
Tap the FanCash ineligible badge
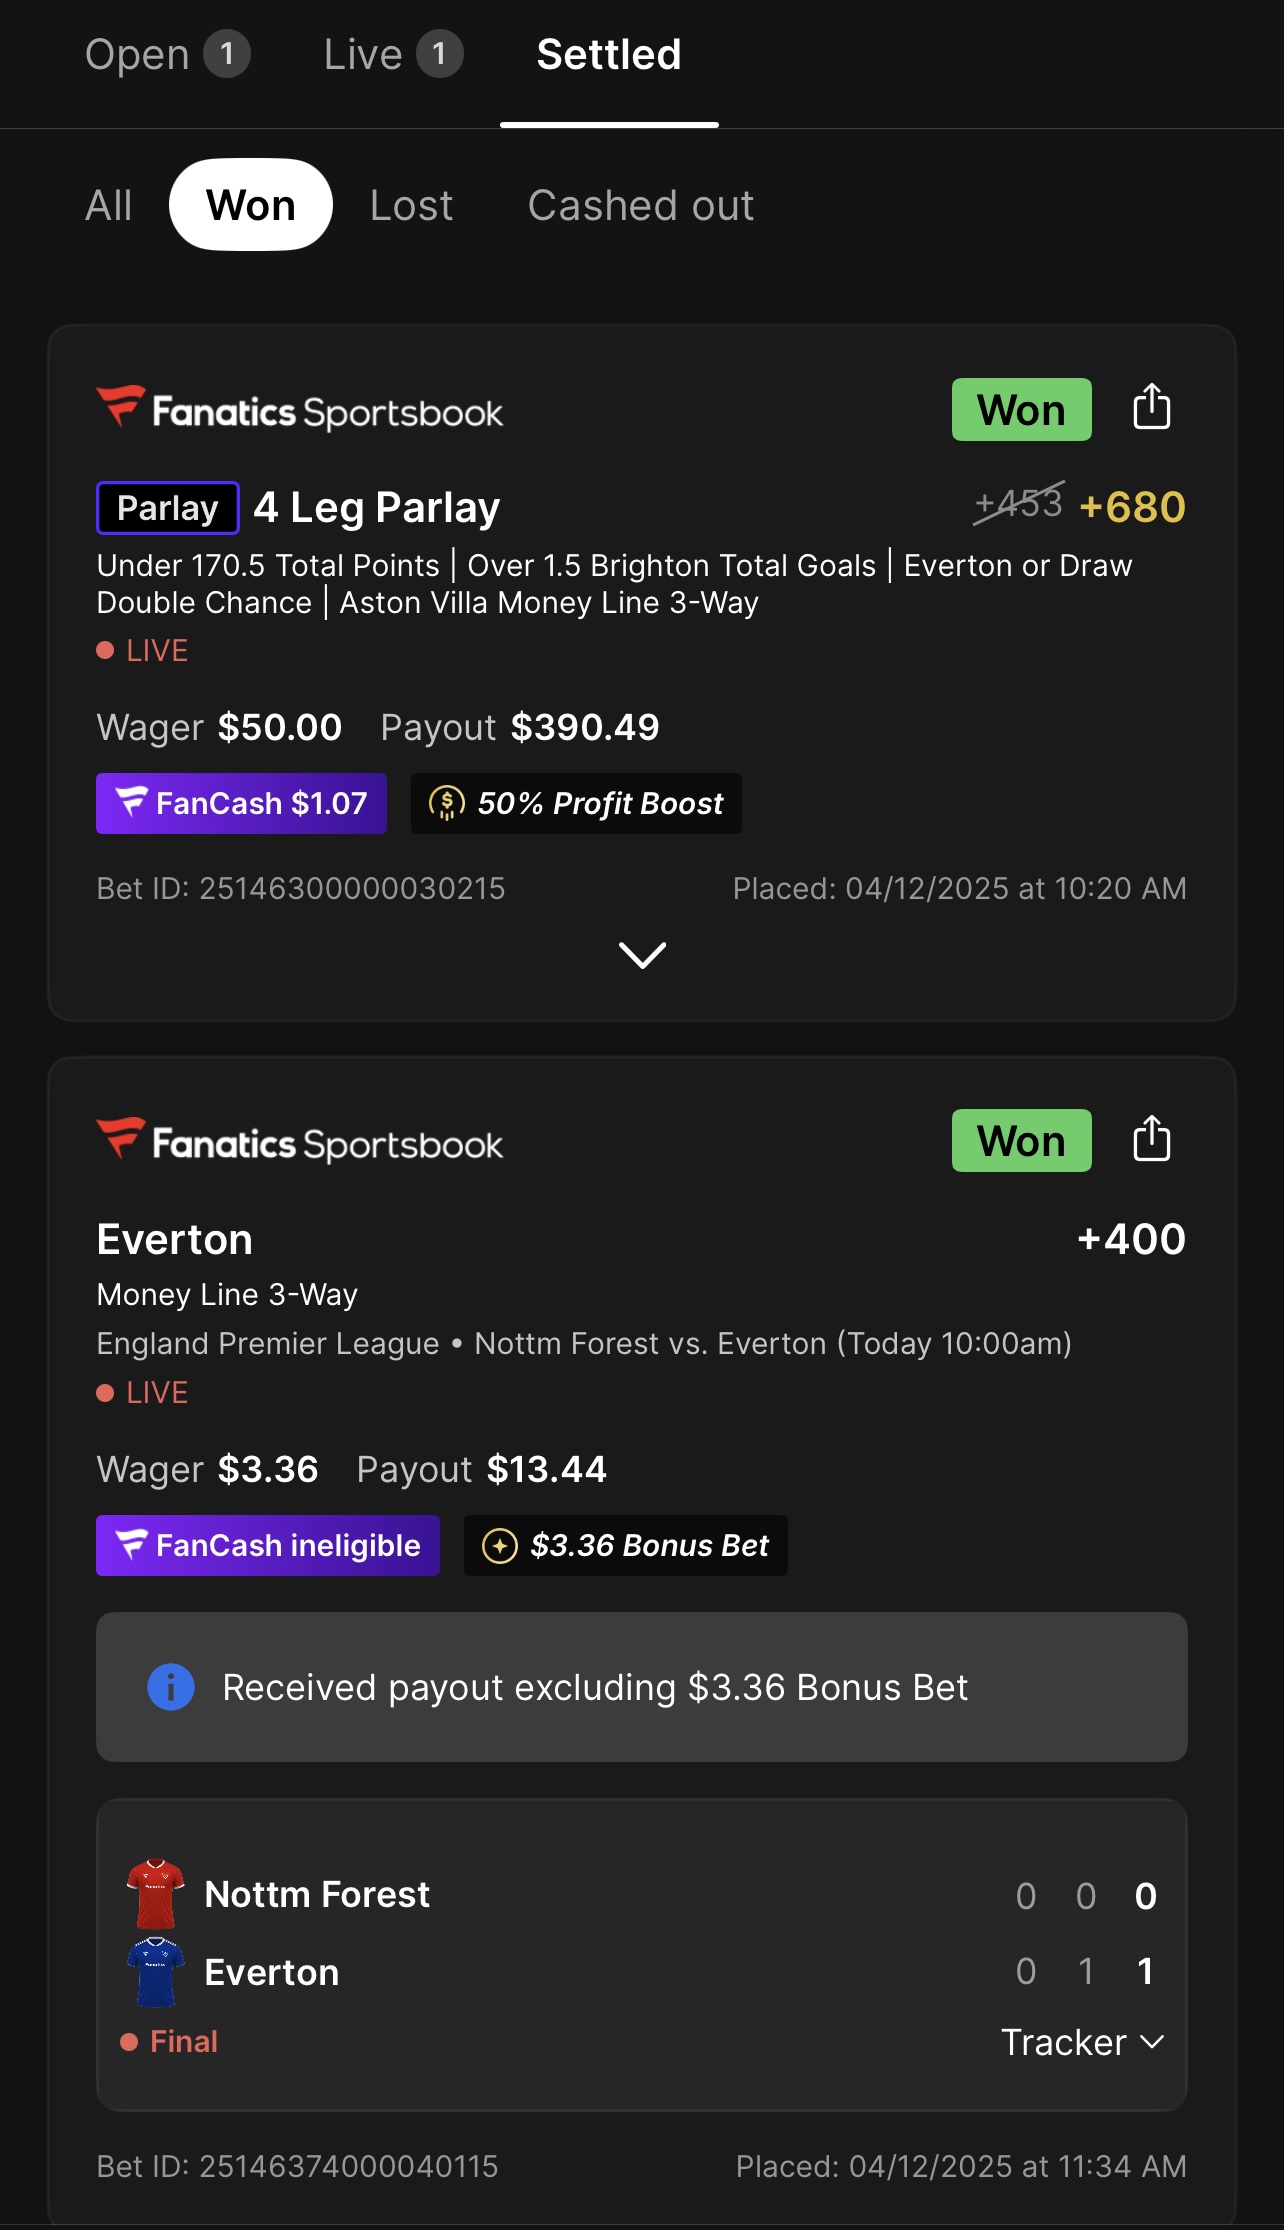(268, 1545)
